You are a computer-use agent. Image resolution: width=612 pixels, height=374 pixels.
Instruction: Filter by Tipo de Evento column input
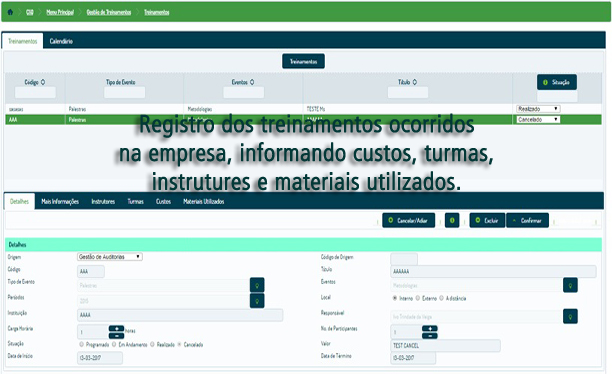coord(125,93)
